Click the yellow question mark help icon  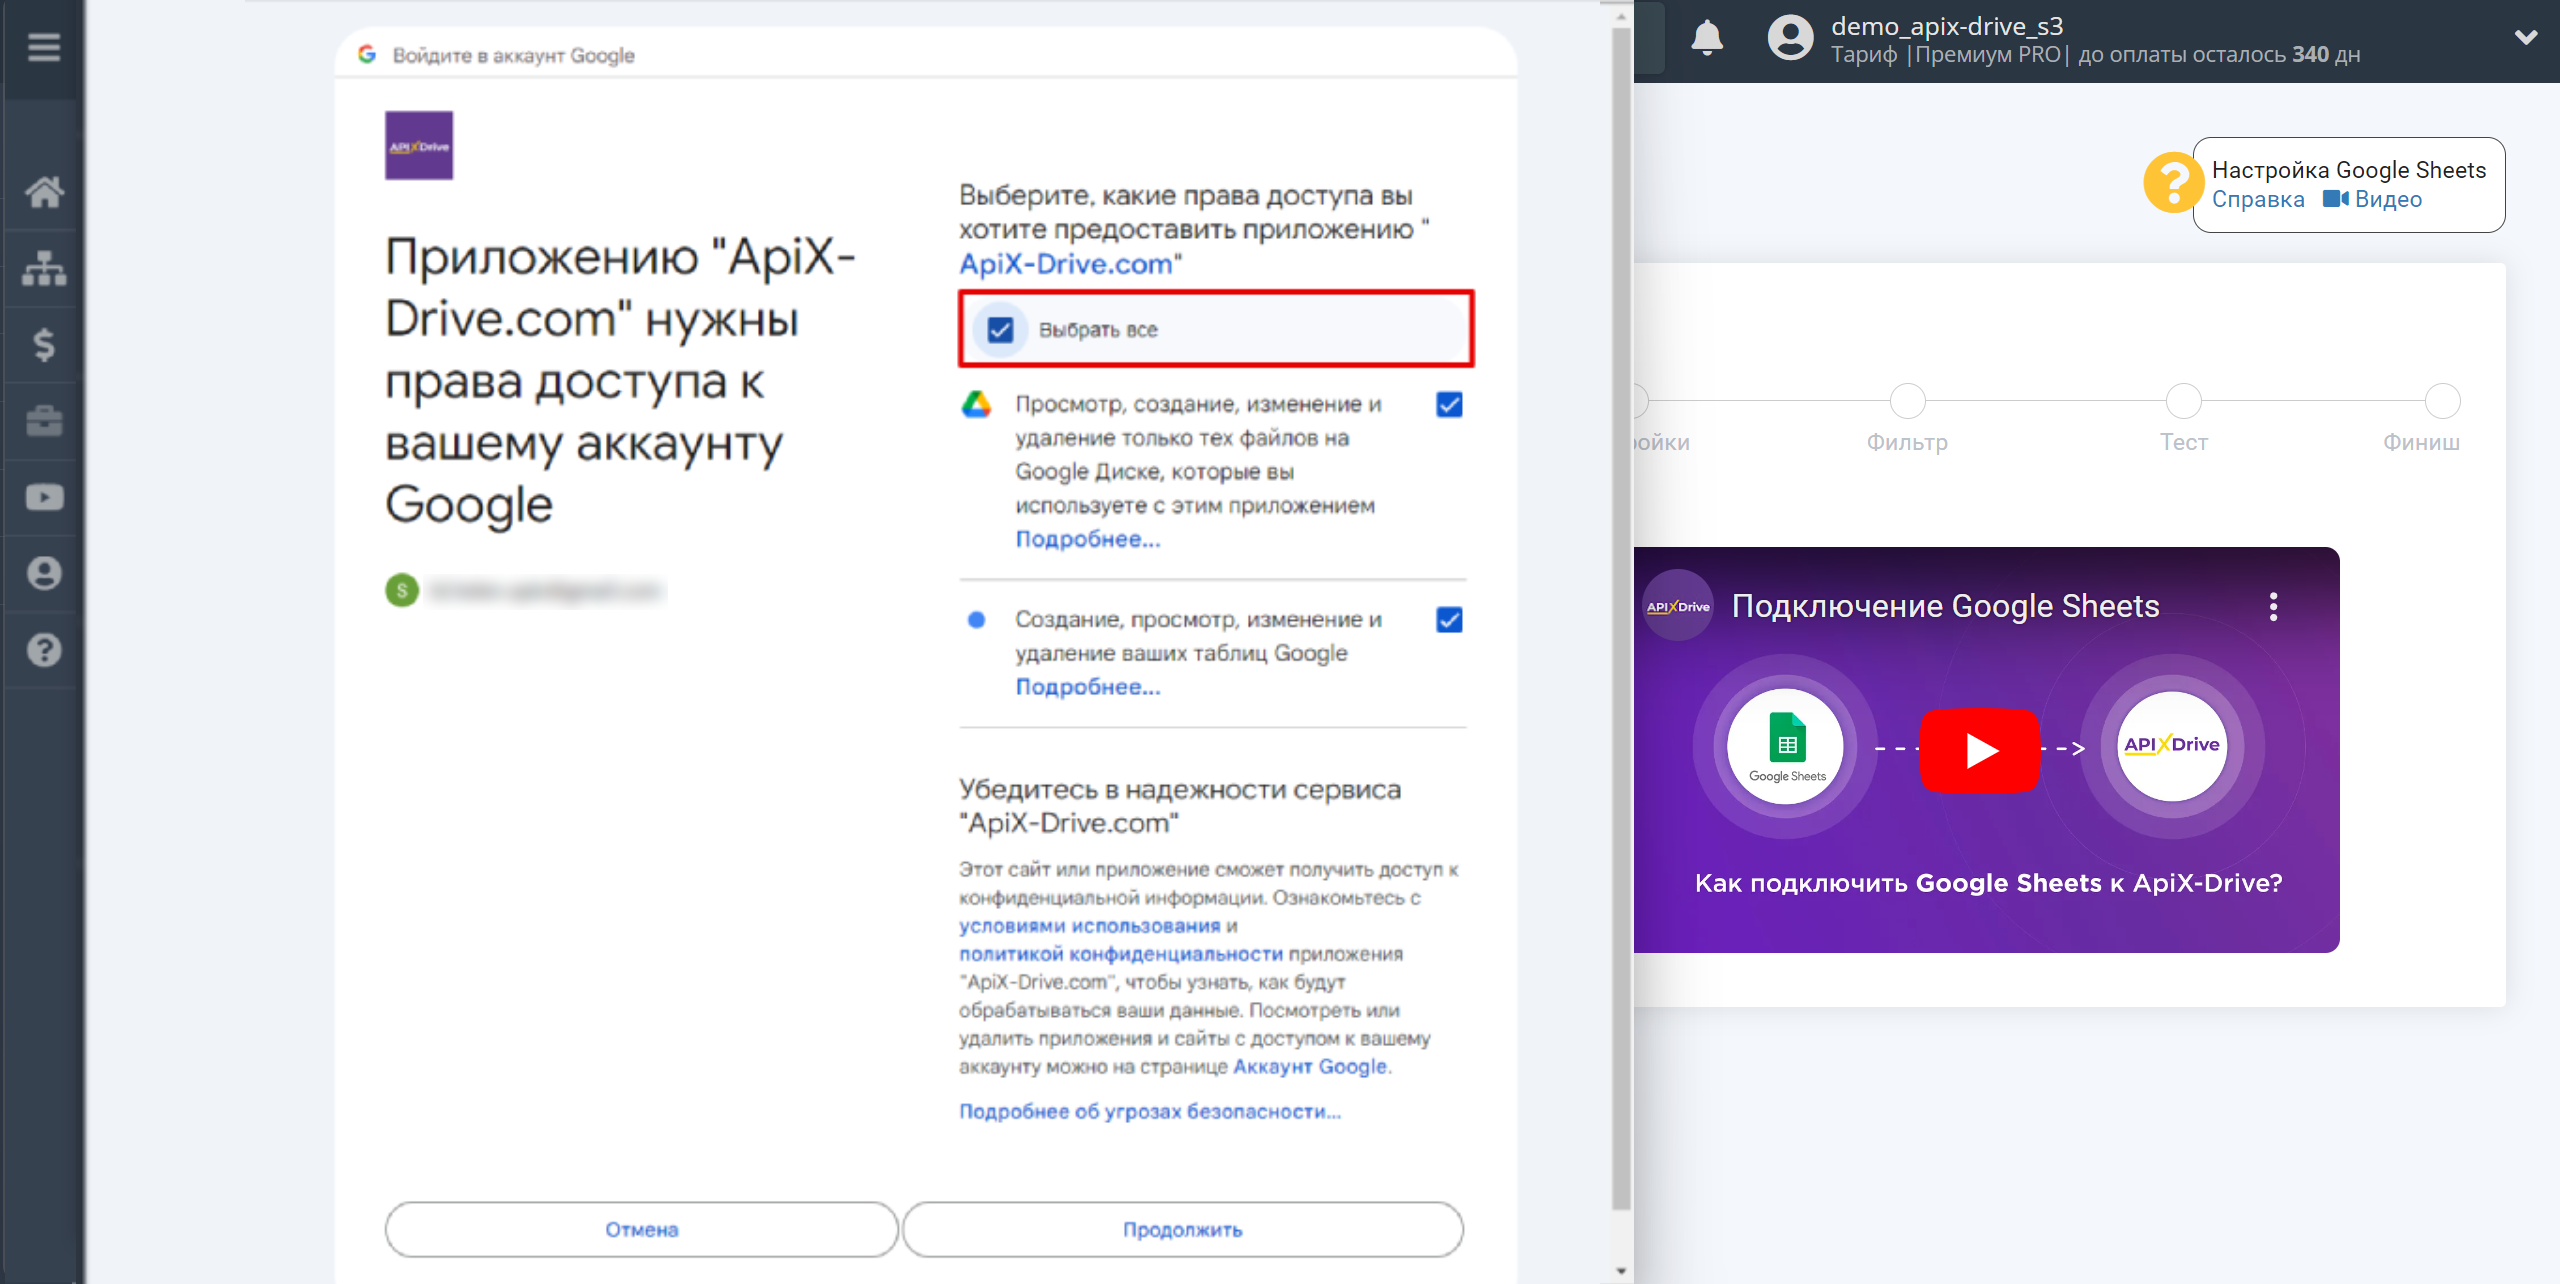(2172, 183)
